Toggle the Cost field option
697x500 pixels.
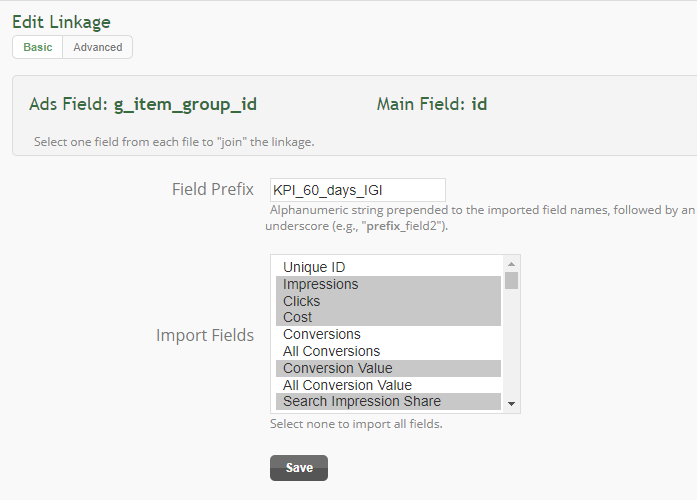(388, 317)
